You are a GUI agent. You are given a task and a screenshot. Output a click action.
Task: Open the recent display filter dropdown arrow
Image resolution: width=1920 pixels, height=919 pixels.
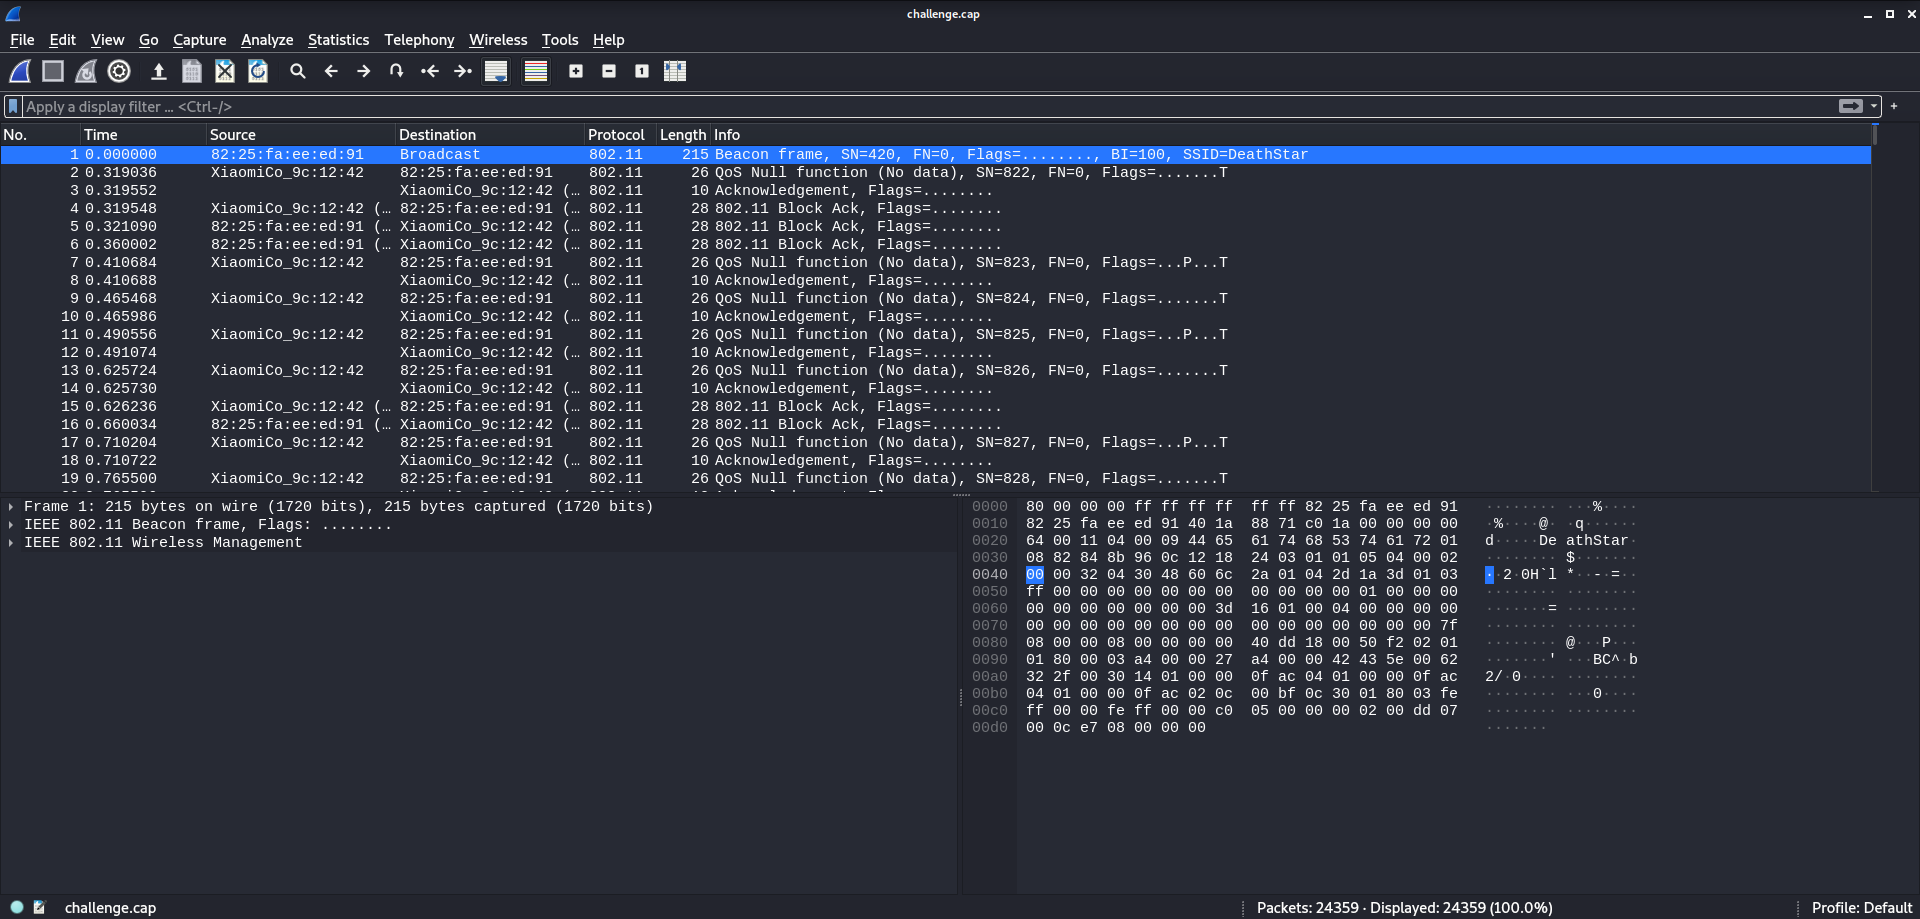pyautogui.click(x=1874, y=106)
